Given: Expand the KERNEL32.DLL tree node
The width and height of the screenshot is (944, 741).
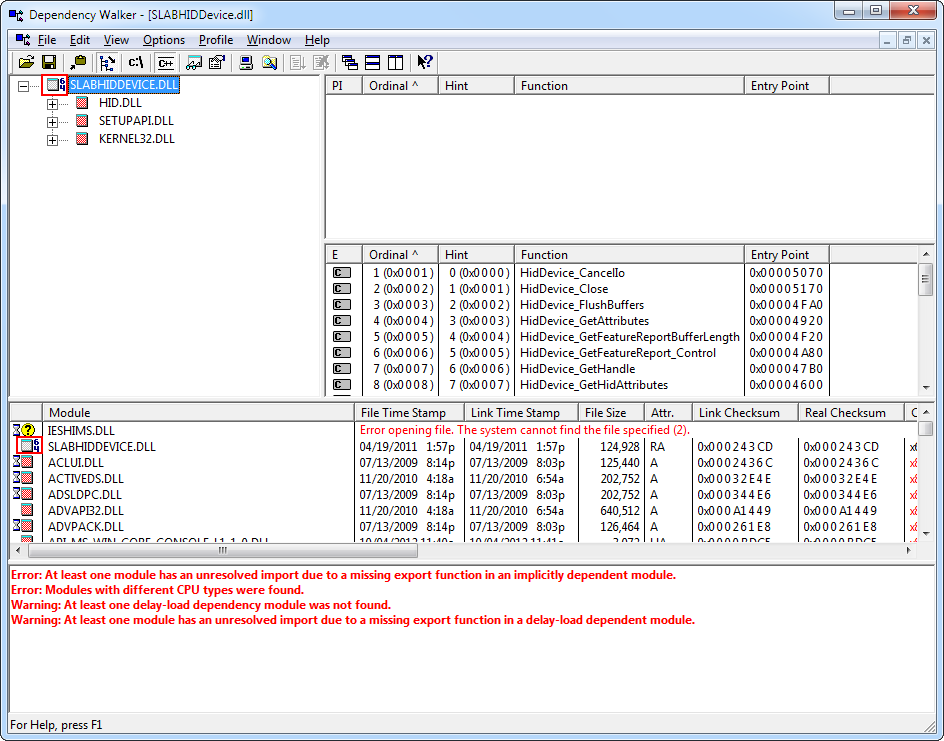Looking at the screenshot, I should click(x=53, y=139).
